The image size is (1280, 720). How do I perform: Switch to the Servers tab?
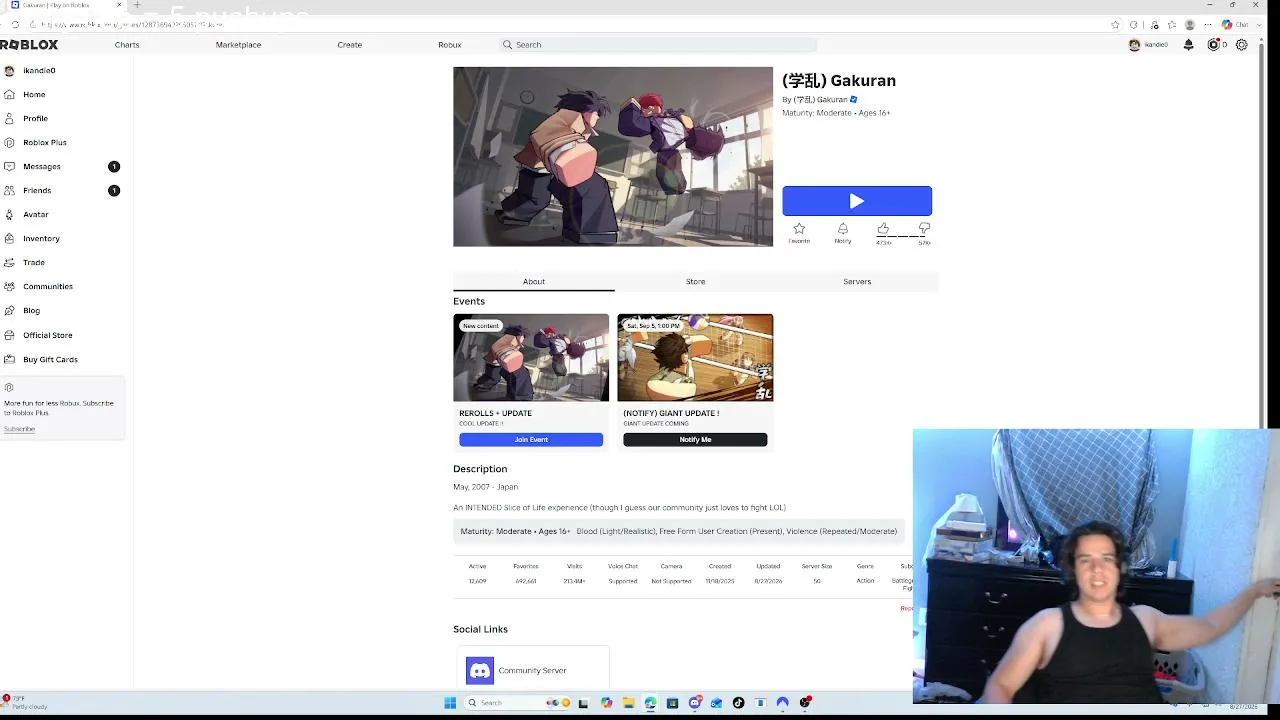point(857,281)
